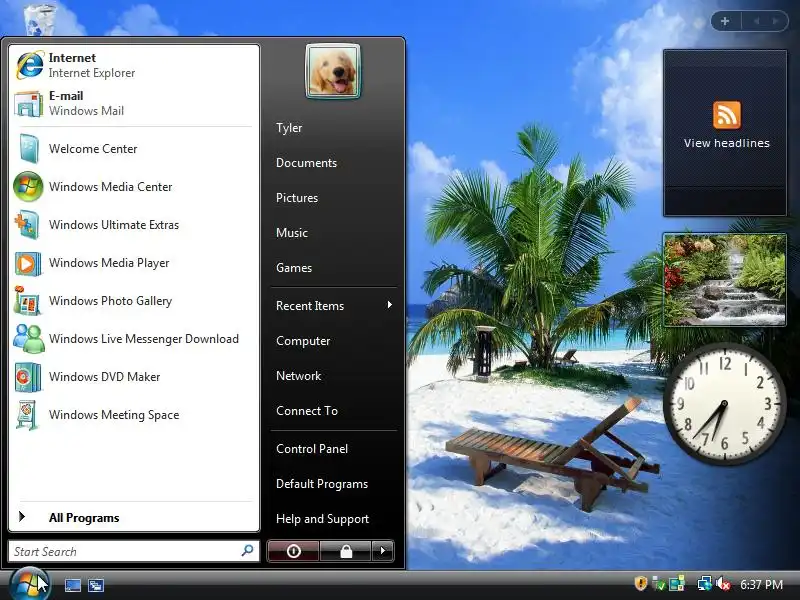
Task: Add a gadget with sidebar plus button
Action: coord(725,21)
